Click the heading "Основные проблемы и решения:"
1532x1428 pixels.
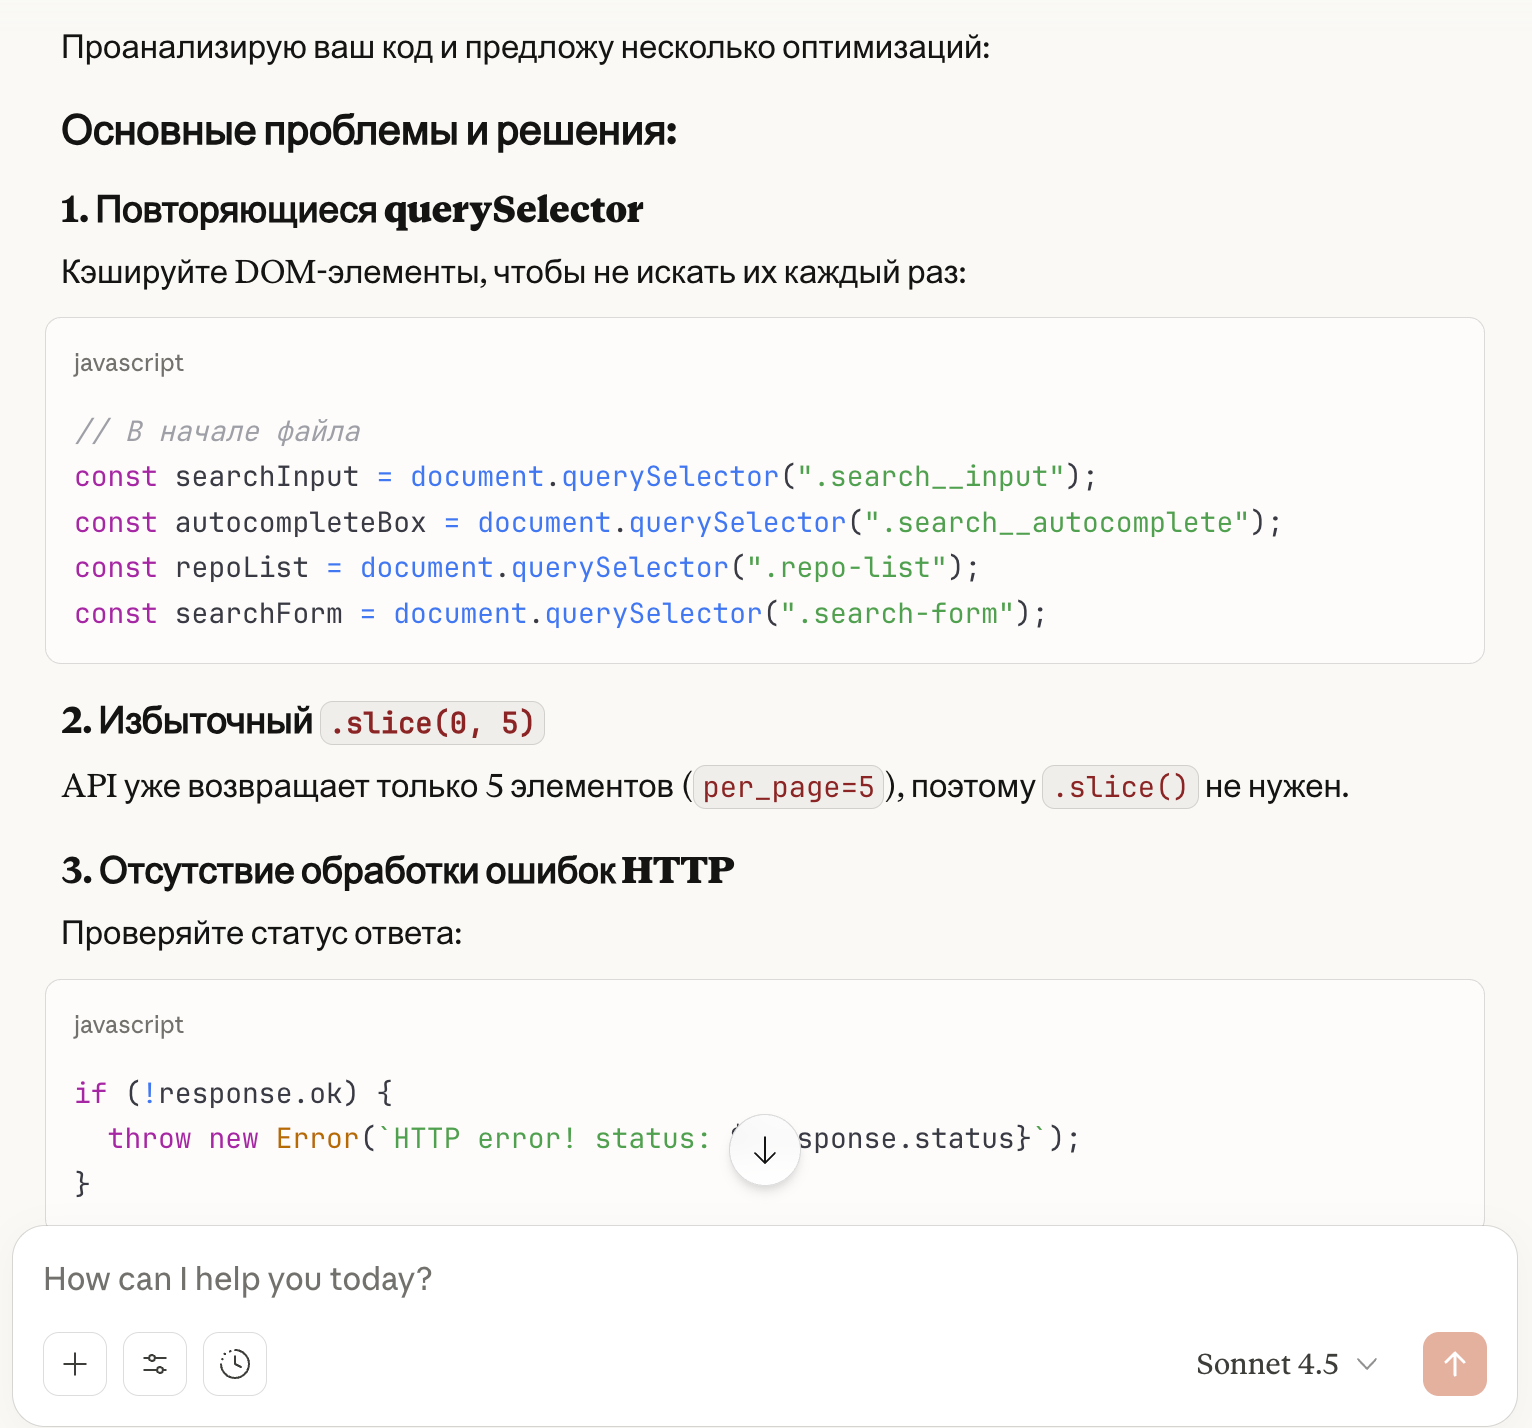pyautogui.click(x=369, y=131)
